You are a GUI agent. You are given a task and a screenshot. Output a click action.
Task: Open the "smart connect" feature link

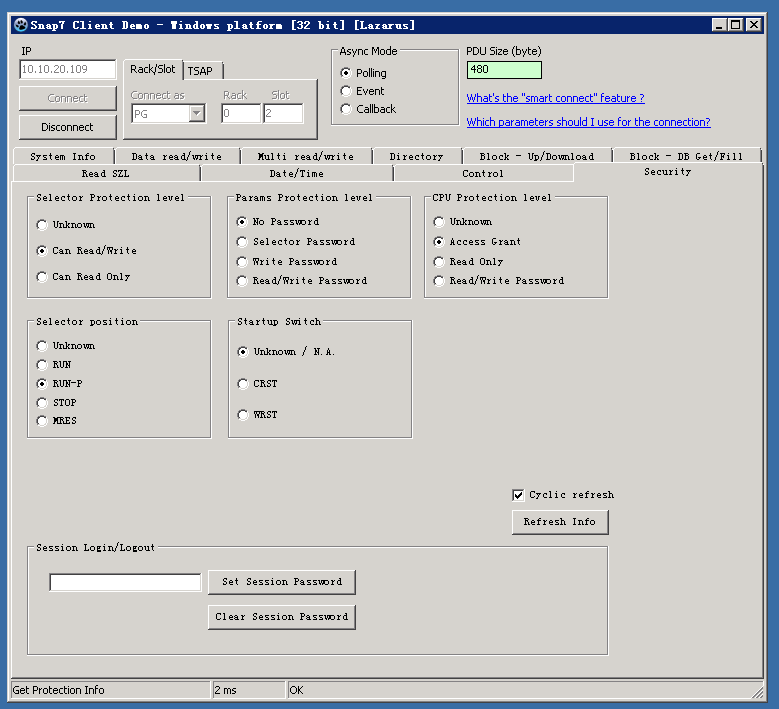click(555, 98)
